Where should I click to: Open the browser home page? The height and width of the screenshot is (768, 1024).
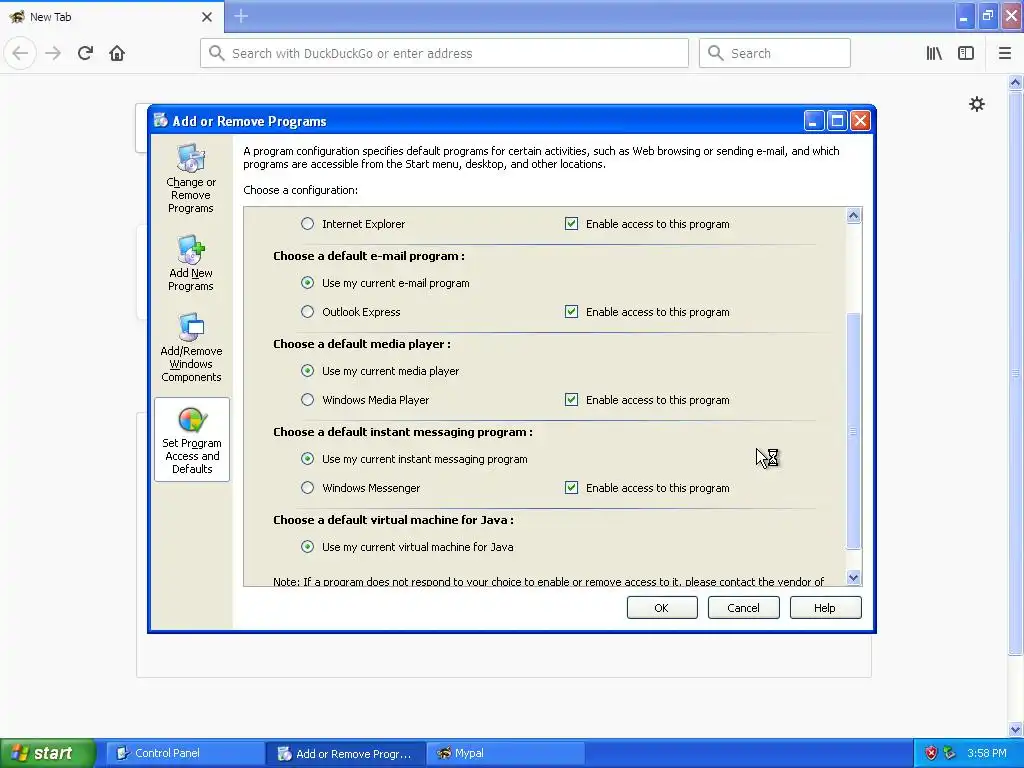pos(117,53)
